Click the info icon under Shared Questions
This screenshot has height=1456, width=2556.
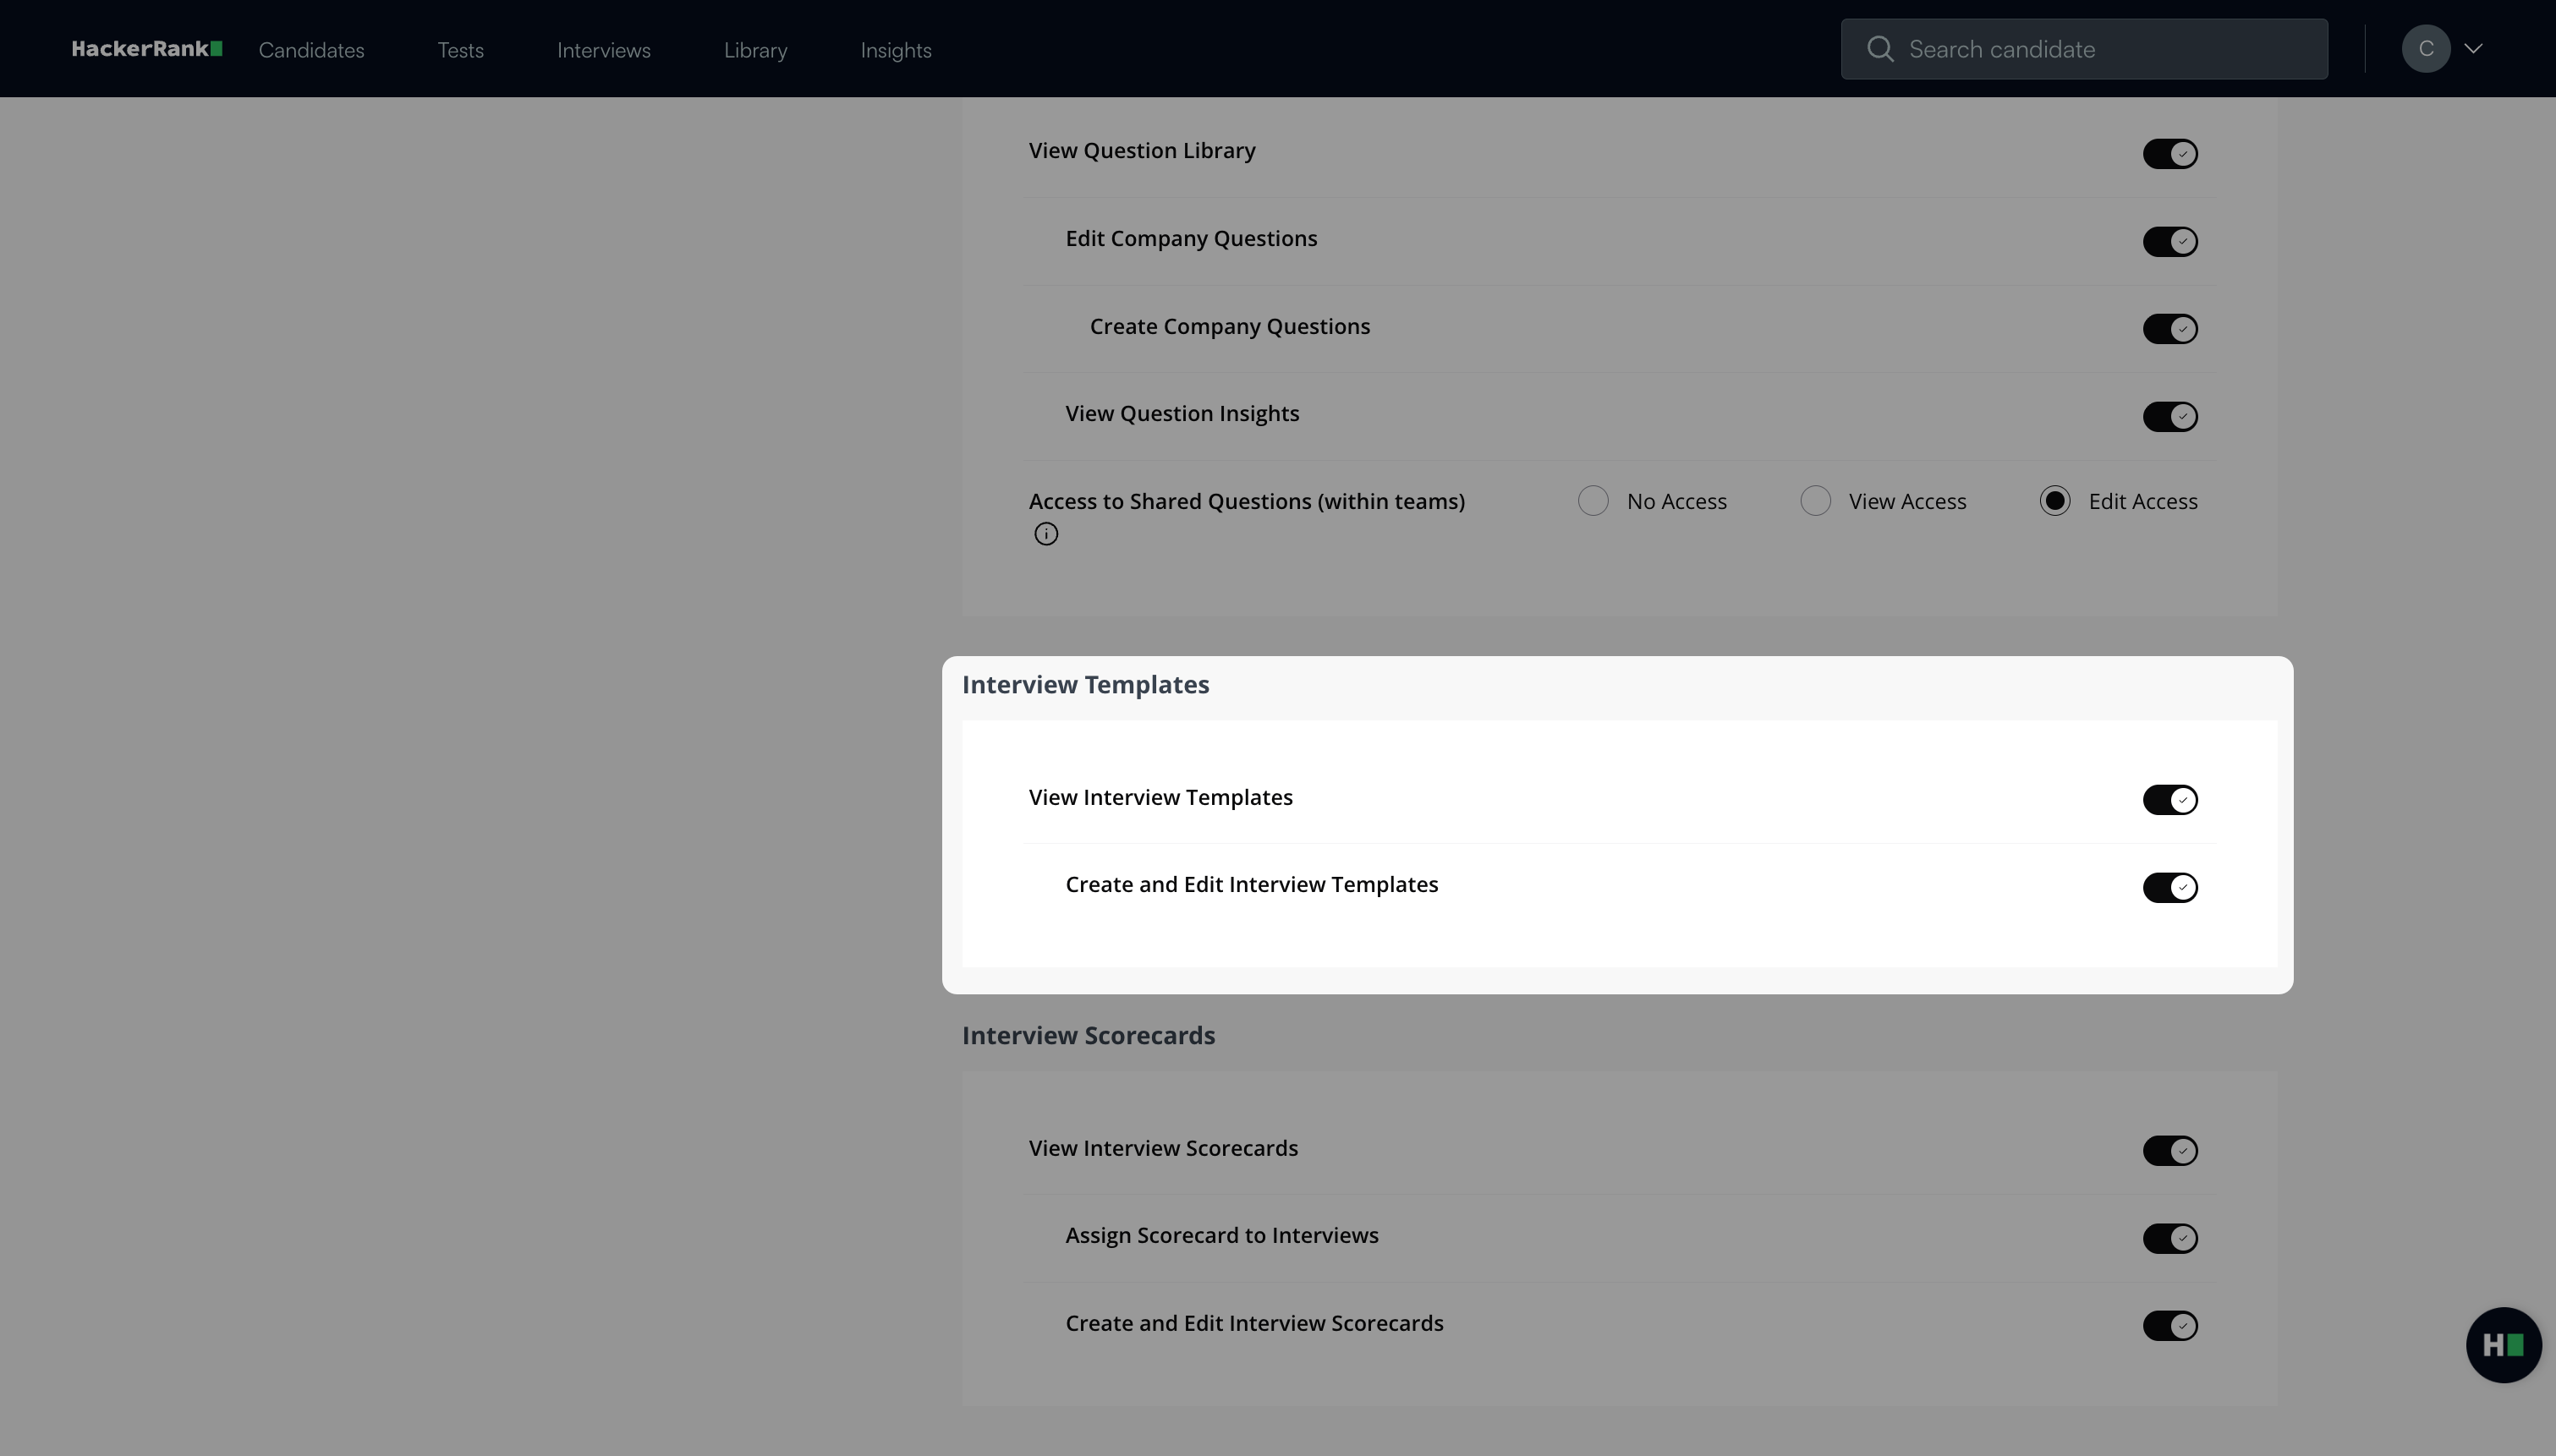[x=1046, y=534]
